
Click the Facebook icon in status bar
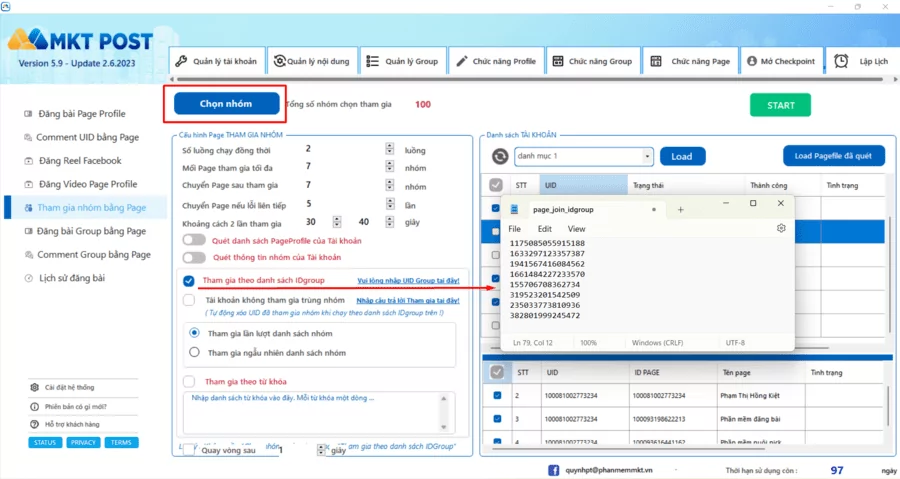(553, 470)
